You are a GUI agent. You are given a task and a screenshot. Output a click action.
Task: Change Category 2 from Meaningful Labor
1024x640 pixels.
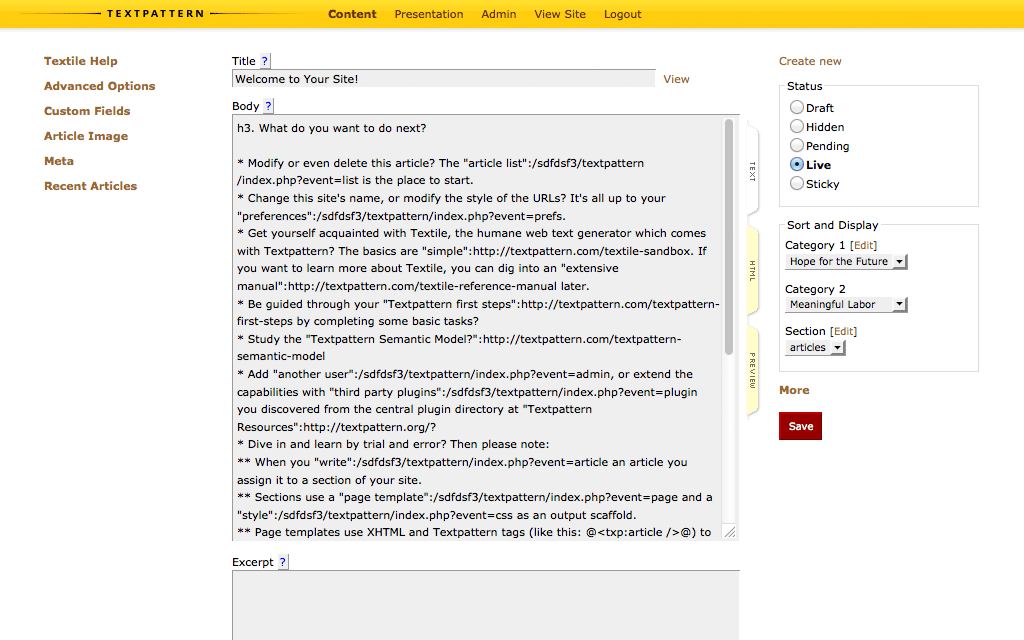click(846, 305)
